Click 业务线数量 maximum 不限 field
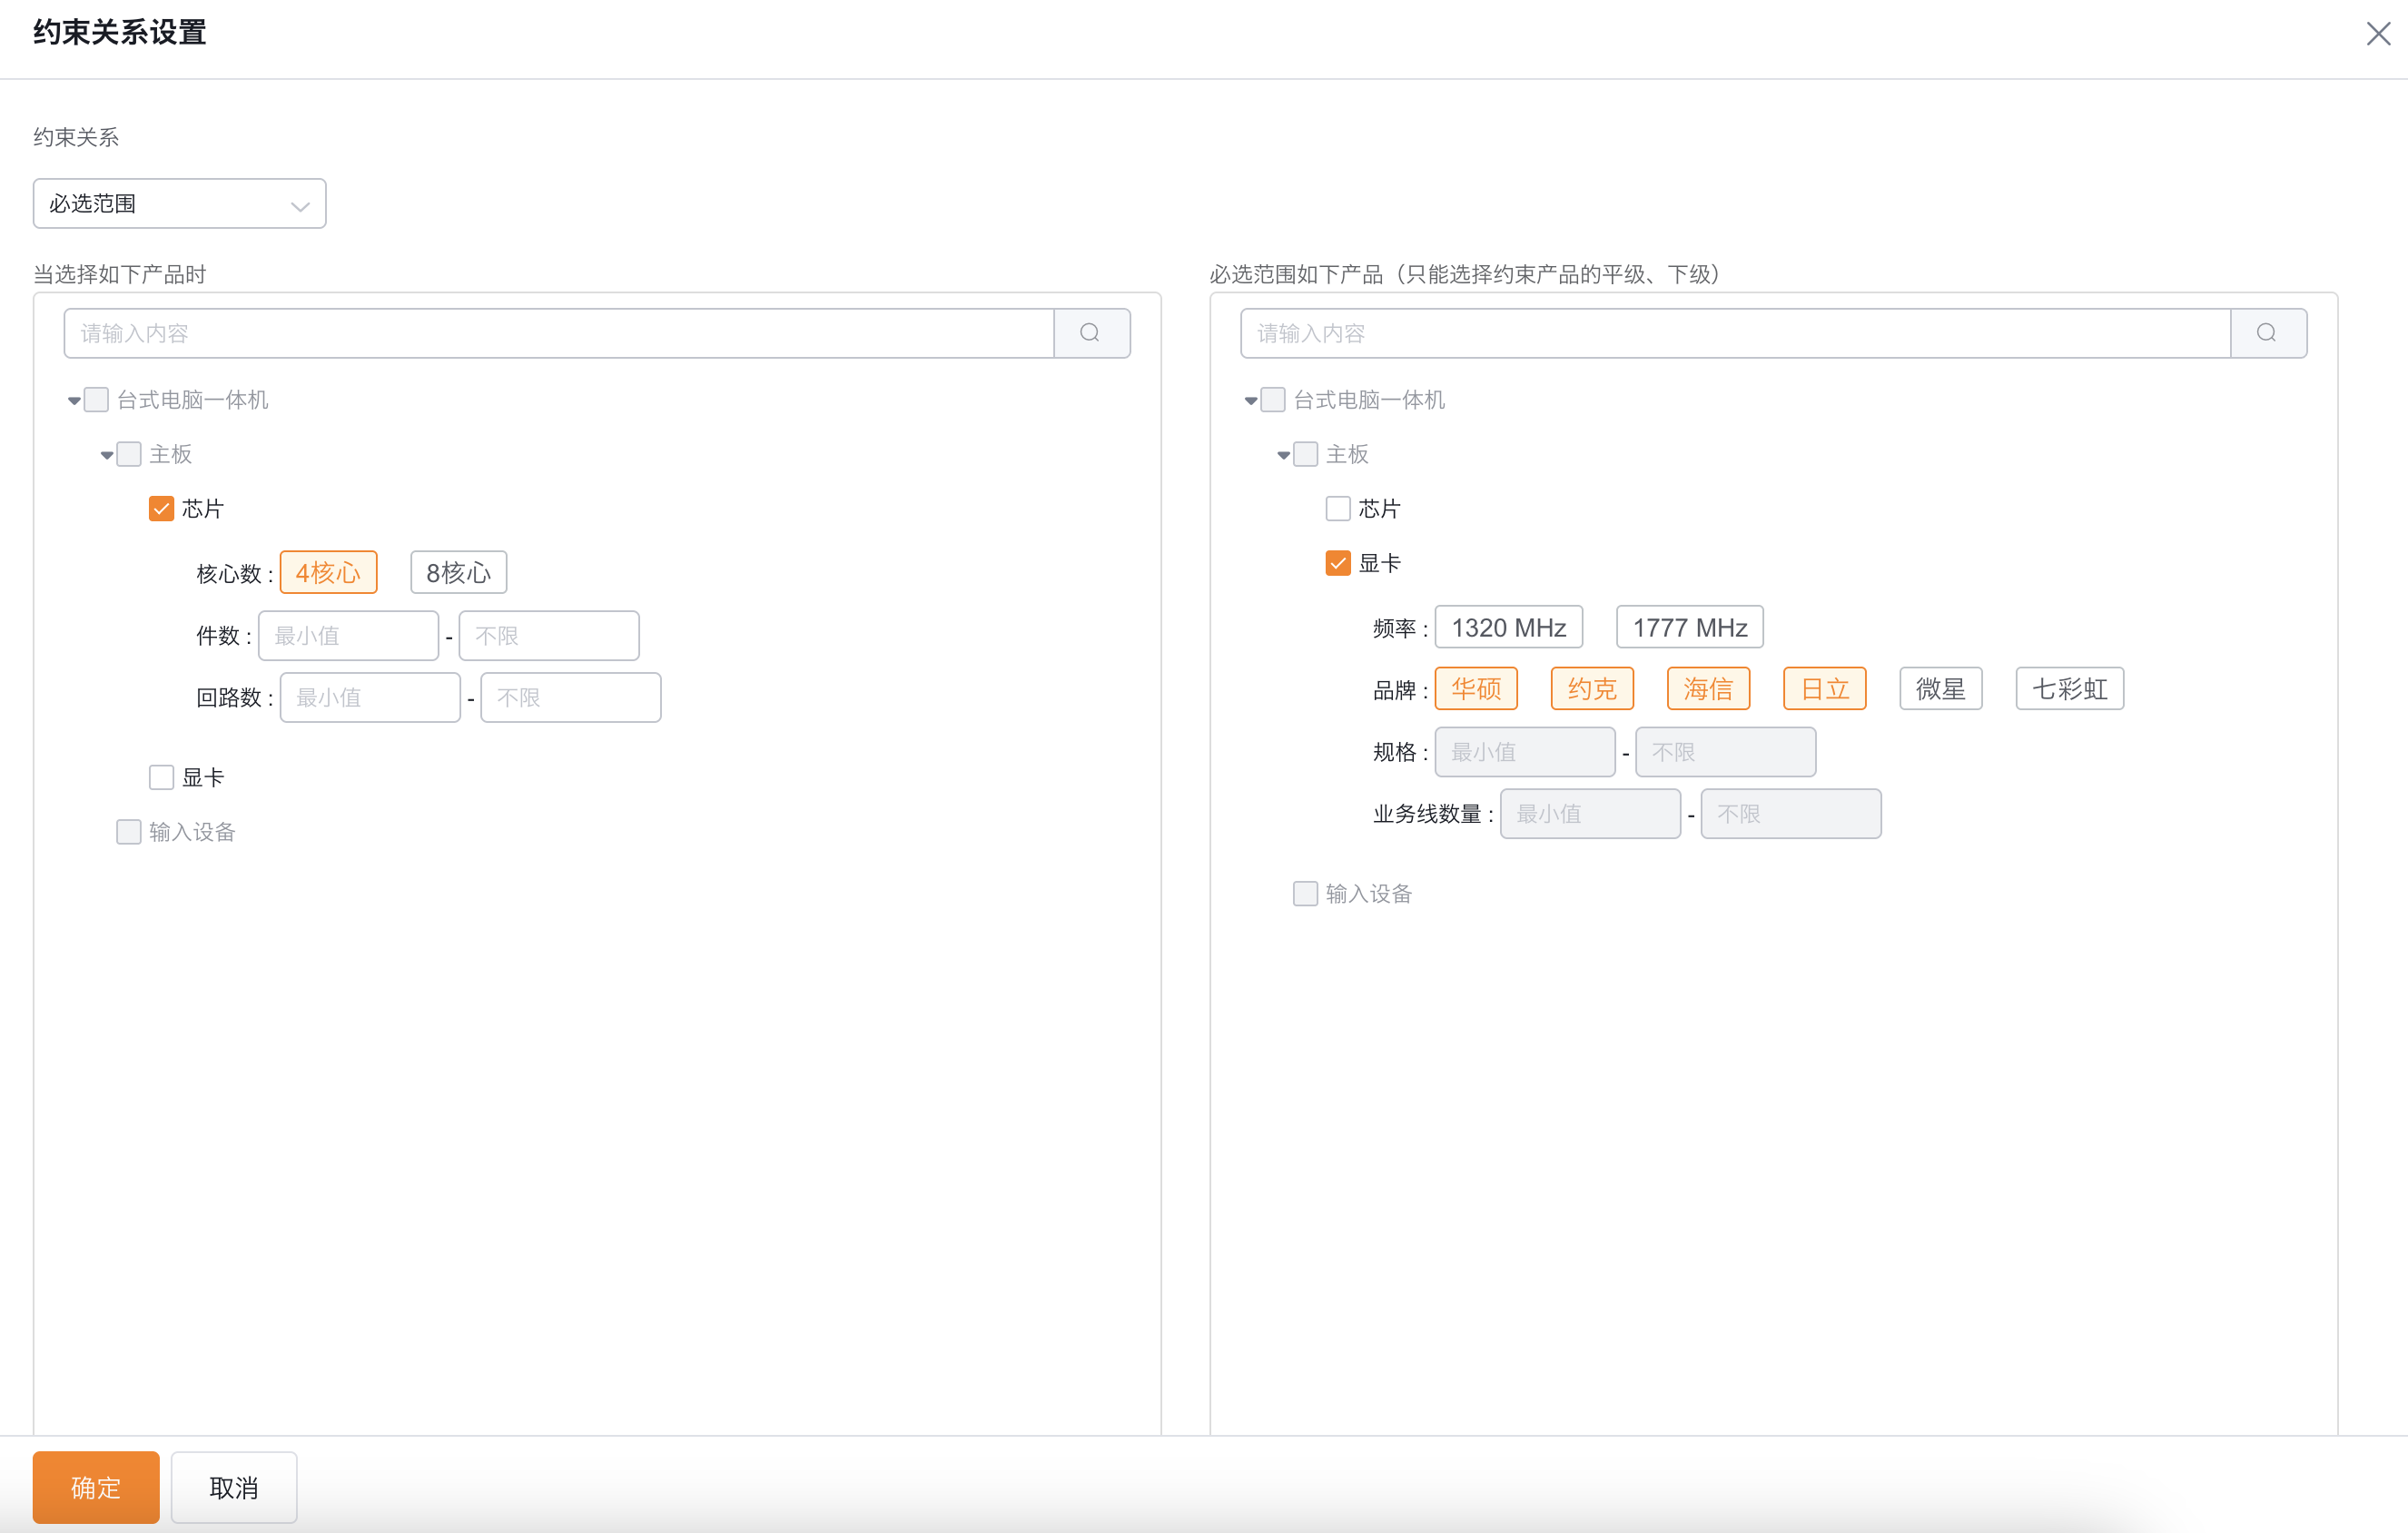Viewport: 2408px width, 1533px height. coord(1791,814)
